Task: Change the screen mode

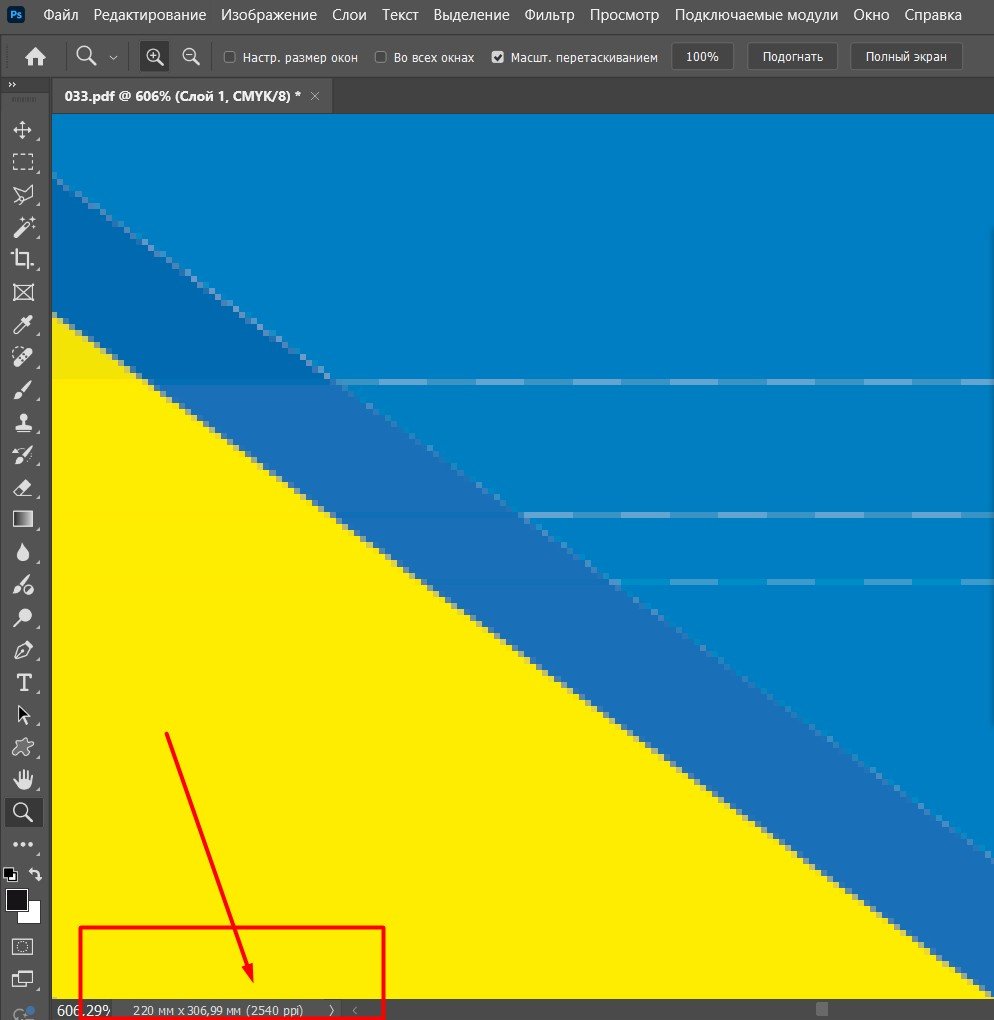Action: tap(23, 979)
